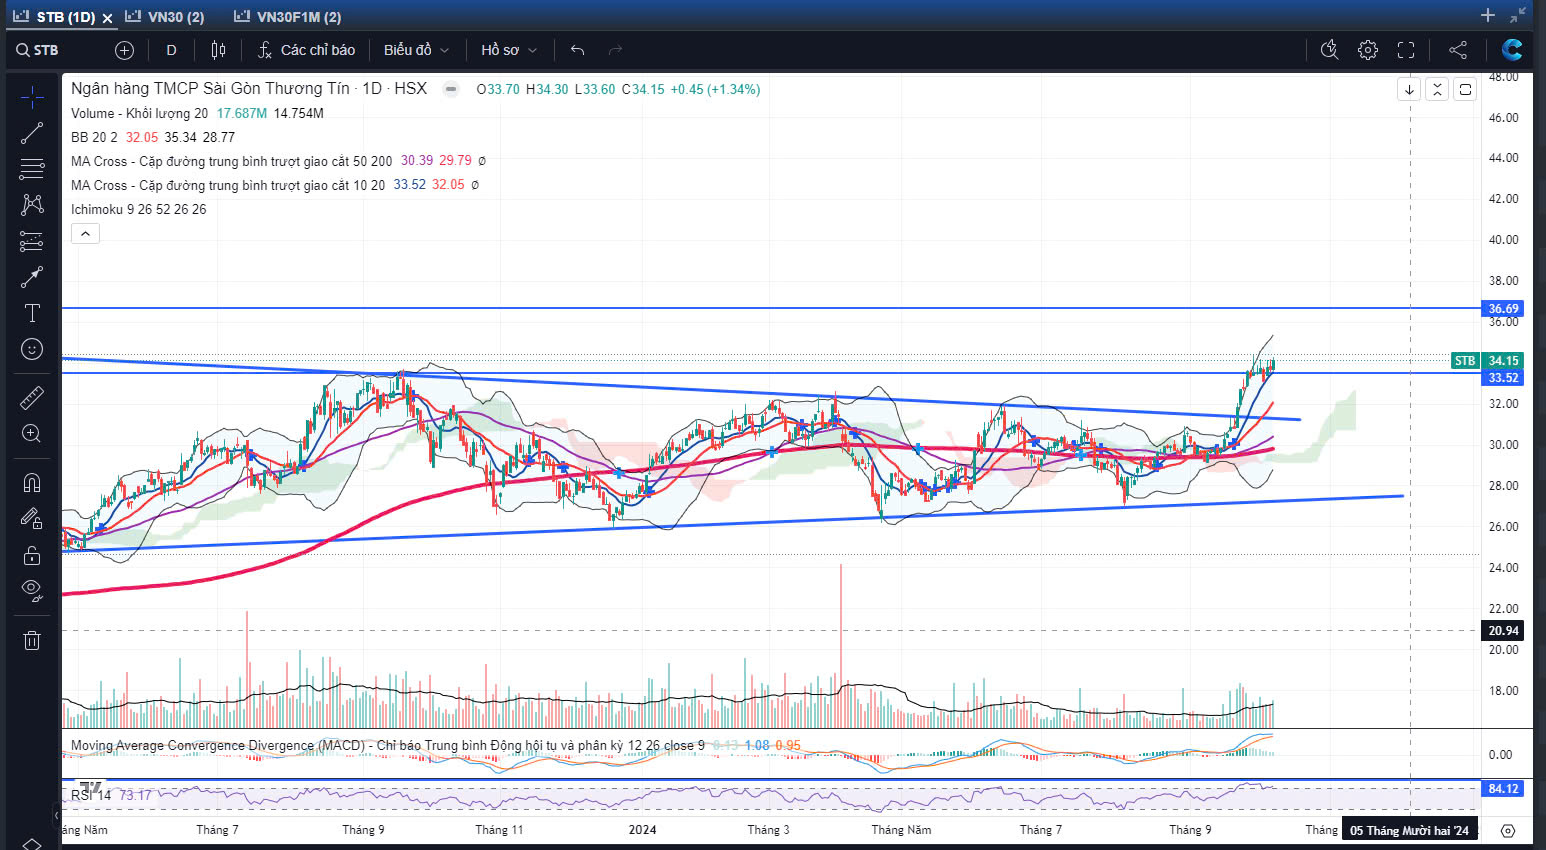
Task: Click the grey status indicator beside HSX
Action: [x=451, y=89]
